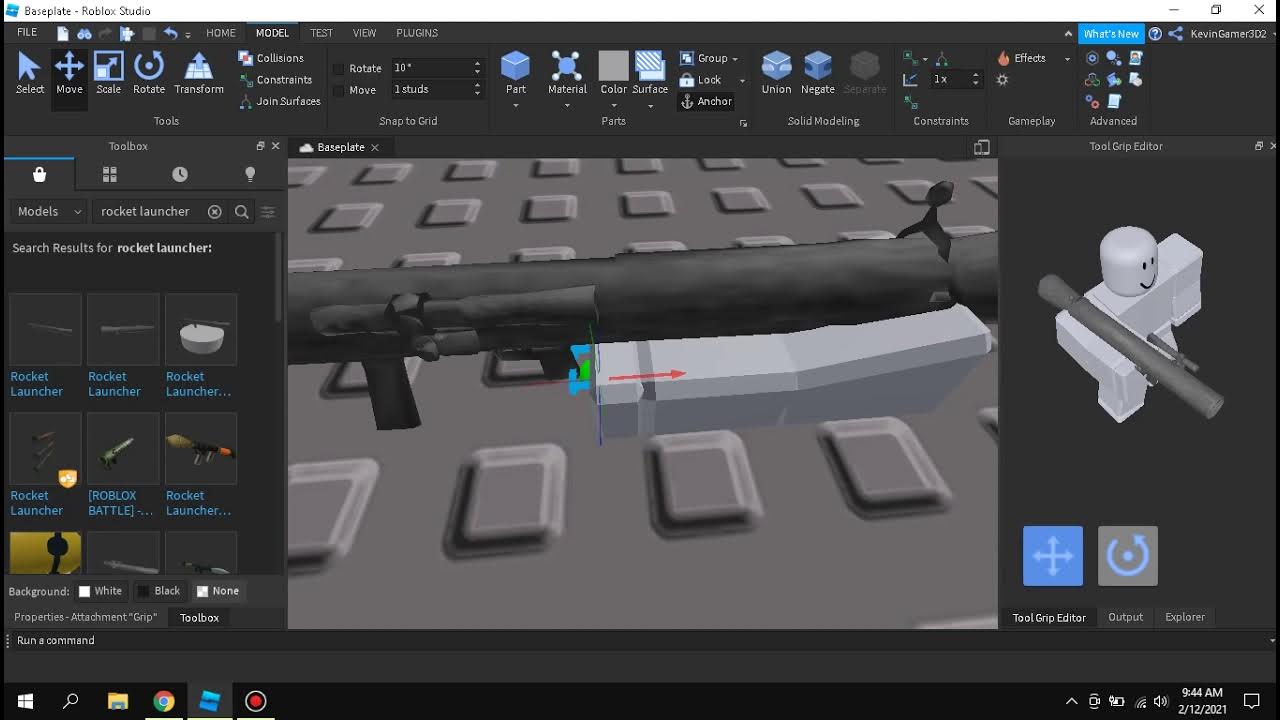Screen dimensions: 1280x720
Task: Set background to White
Action: pos(100,591)
